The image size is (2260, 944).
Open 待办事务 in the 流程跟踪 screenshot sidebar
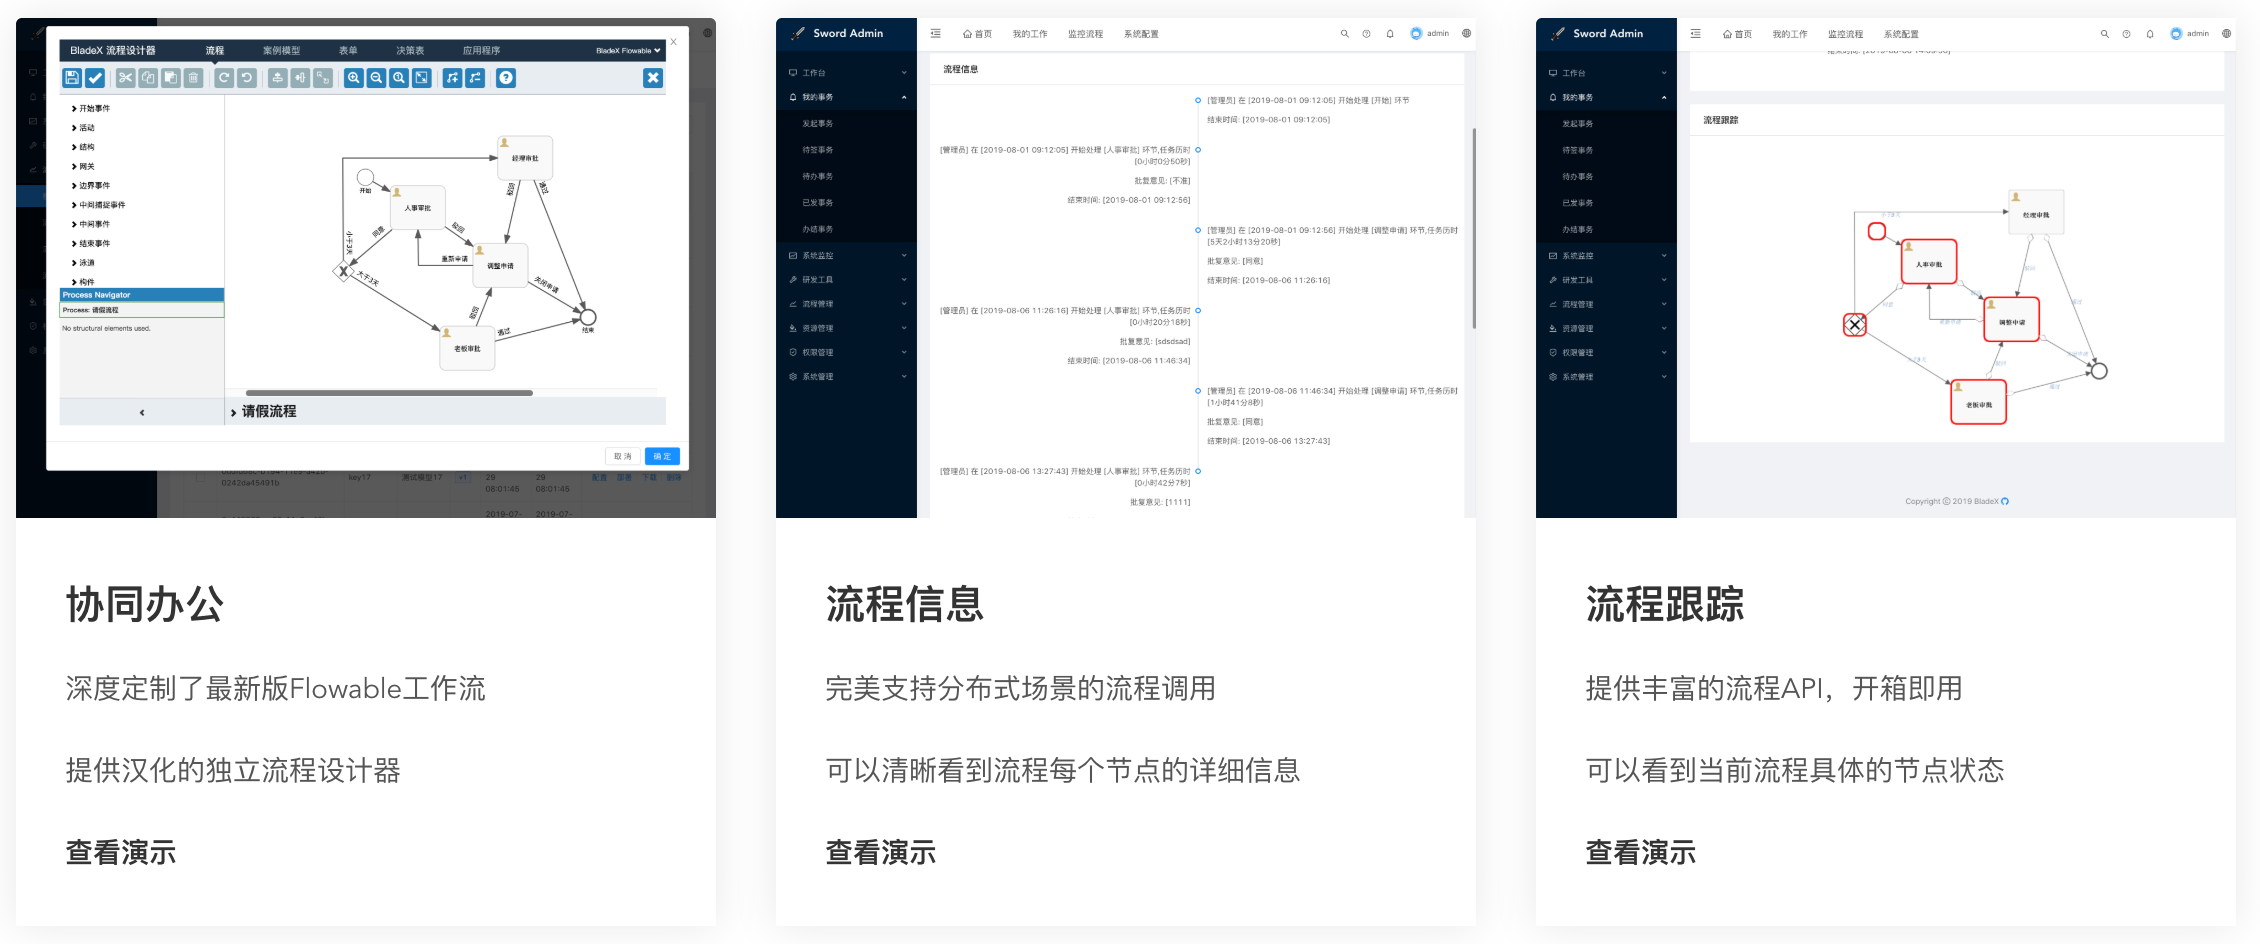point(1578,177)
